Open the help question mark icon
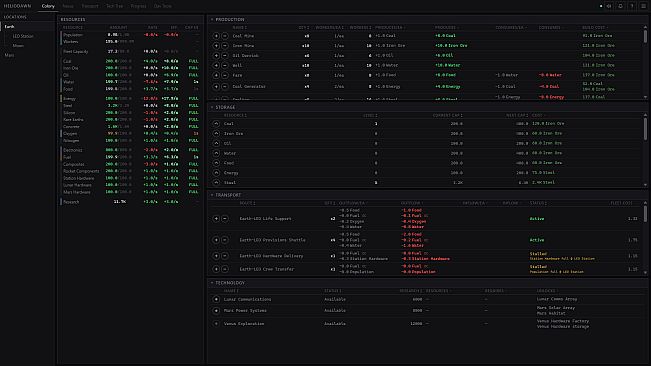The width and height of the screenshot is (651, 366). [x=631, y=6]
